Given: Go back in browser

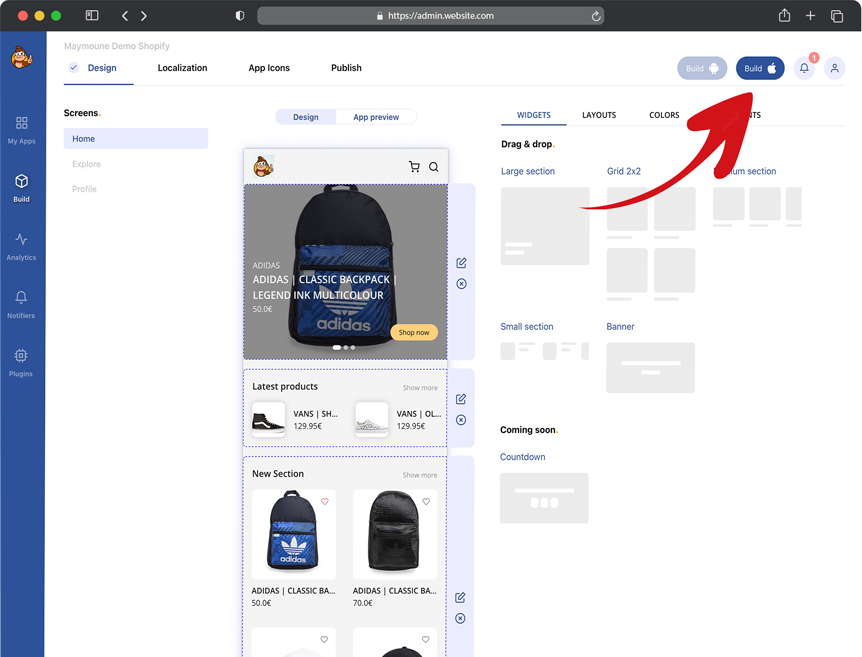Looking at the screenshot, I should (x=125, y=16).
